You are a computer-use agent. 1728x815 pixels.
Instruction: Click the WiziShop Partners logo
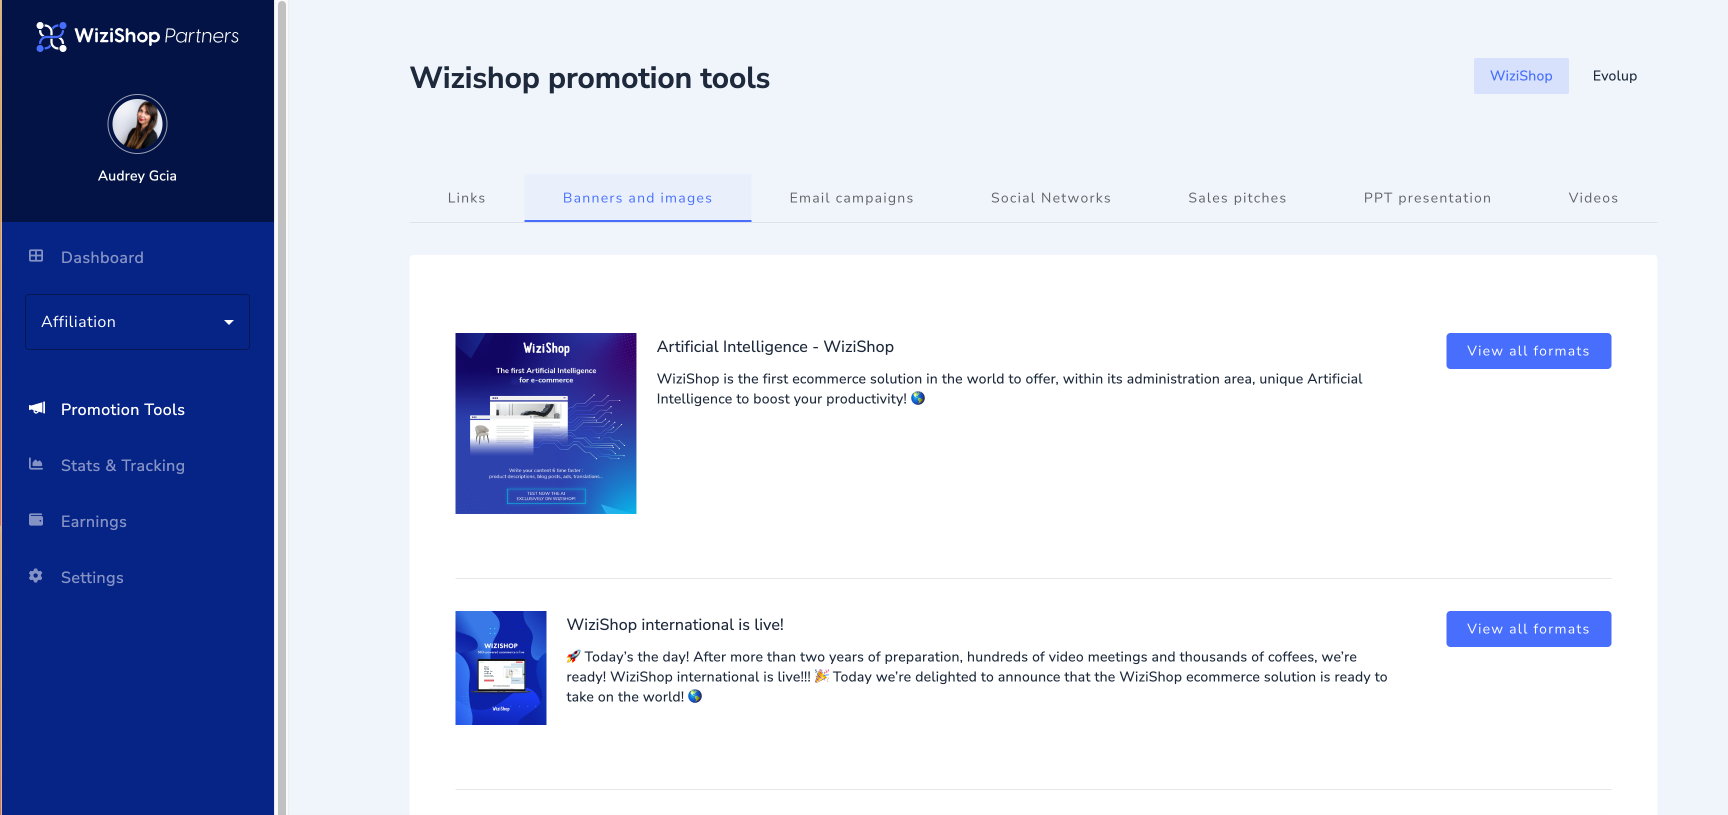[x=137, y=36]
